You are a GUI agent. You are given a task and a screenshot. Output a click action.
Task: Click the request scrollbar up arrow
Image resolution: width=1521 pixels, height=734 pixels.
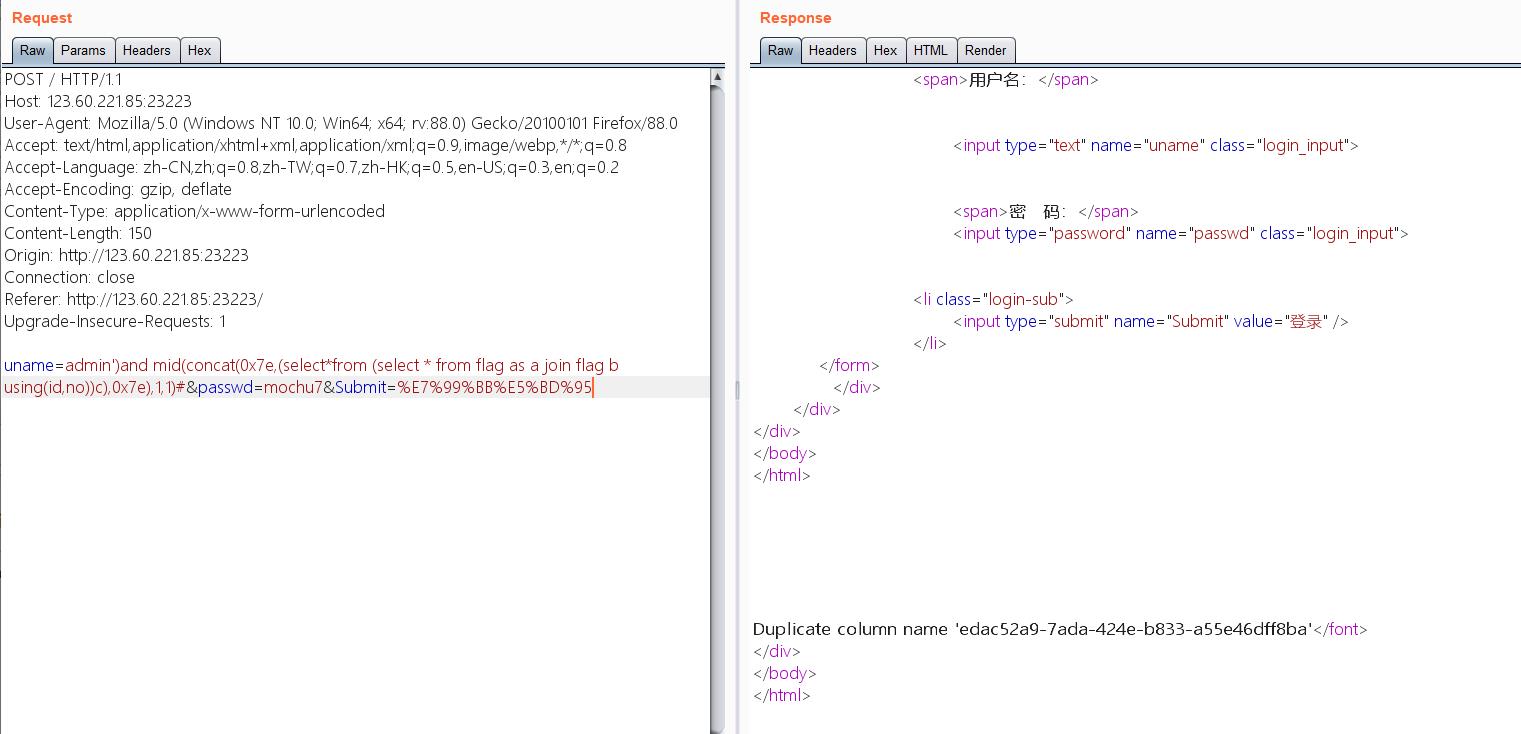click(717, 77)
